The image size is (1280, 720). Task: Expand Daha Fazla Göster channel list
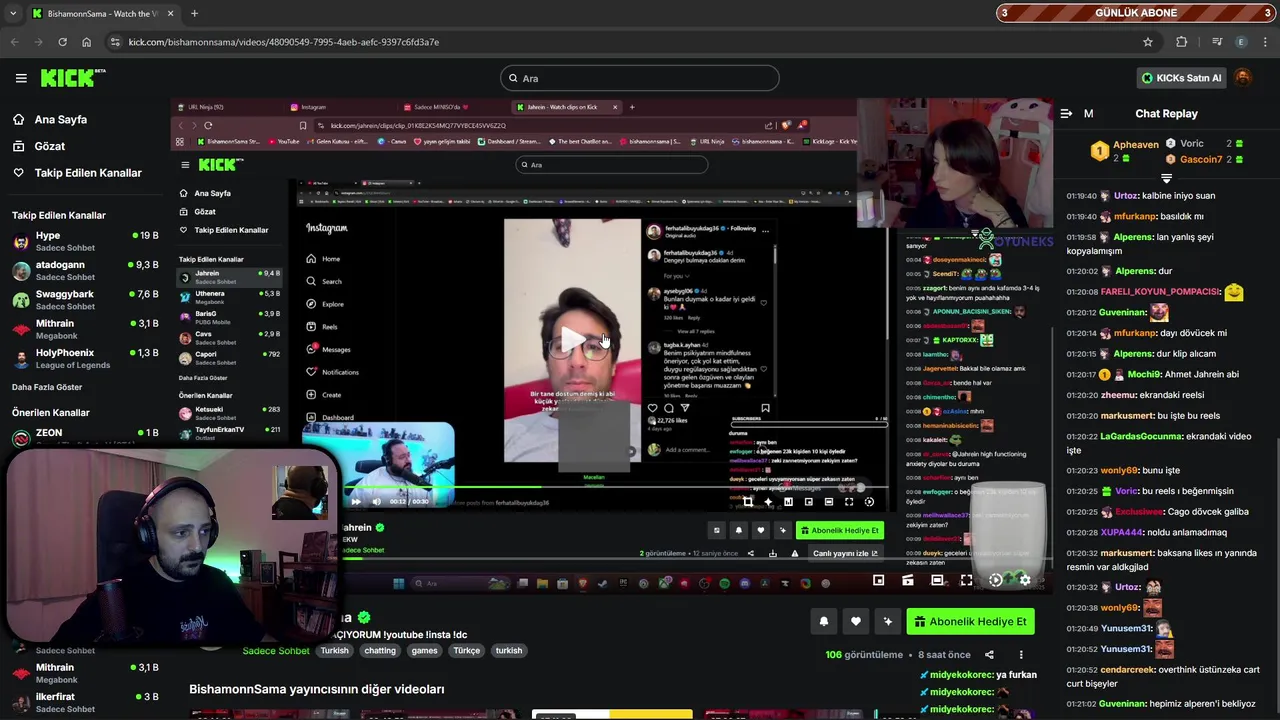[x=47, y=387]
